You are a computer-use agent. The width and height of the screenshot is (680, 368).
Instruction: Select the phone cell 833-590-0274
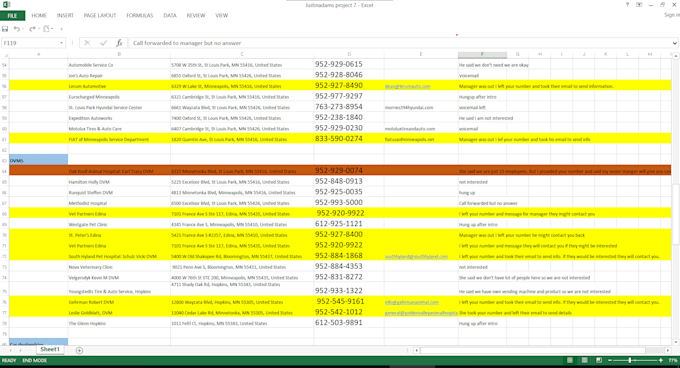(349, 139)
